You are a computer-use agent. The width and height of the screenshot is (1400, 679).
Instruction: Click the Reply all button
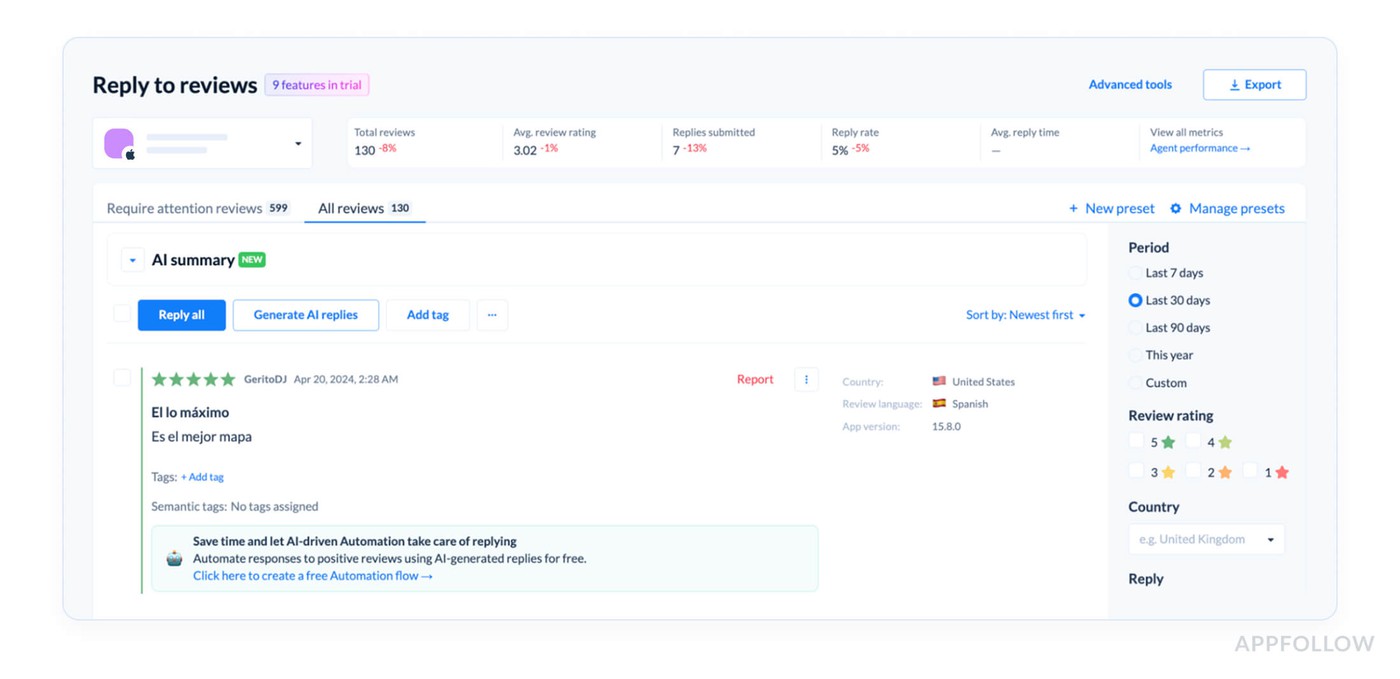(181, 314)
